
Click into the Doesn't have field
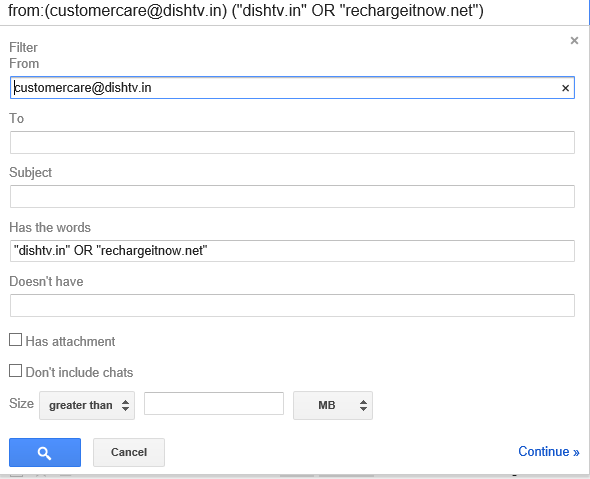(x=292, y=305)
